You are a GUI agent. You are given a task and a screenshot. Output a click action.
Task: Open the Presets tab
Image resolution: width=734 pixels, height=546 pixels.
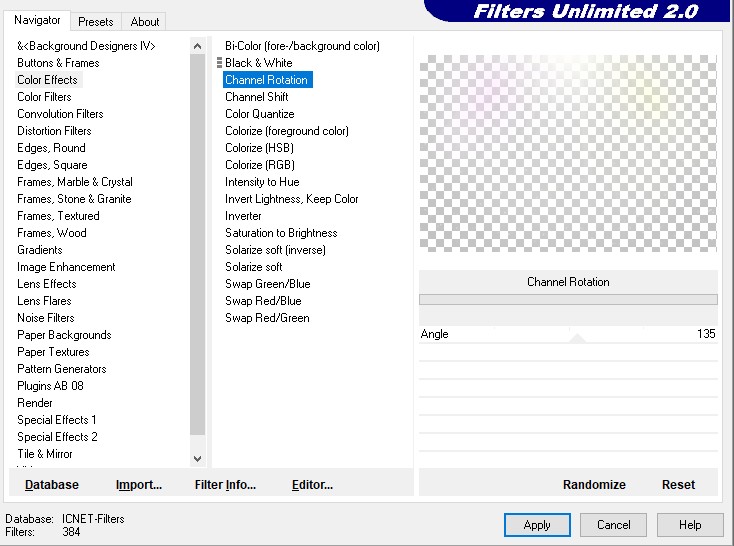tap(96, 22)
